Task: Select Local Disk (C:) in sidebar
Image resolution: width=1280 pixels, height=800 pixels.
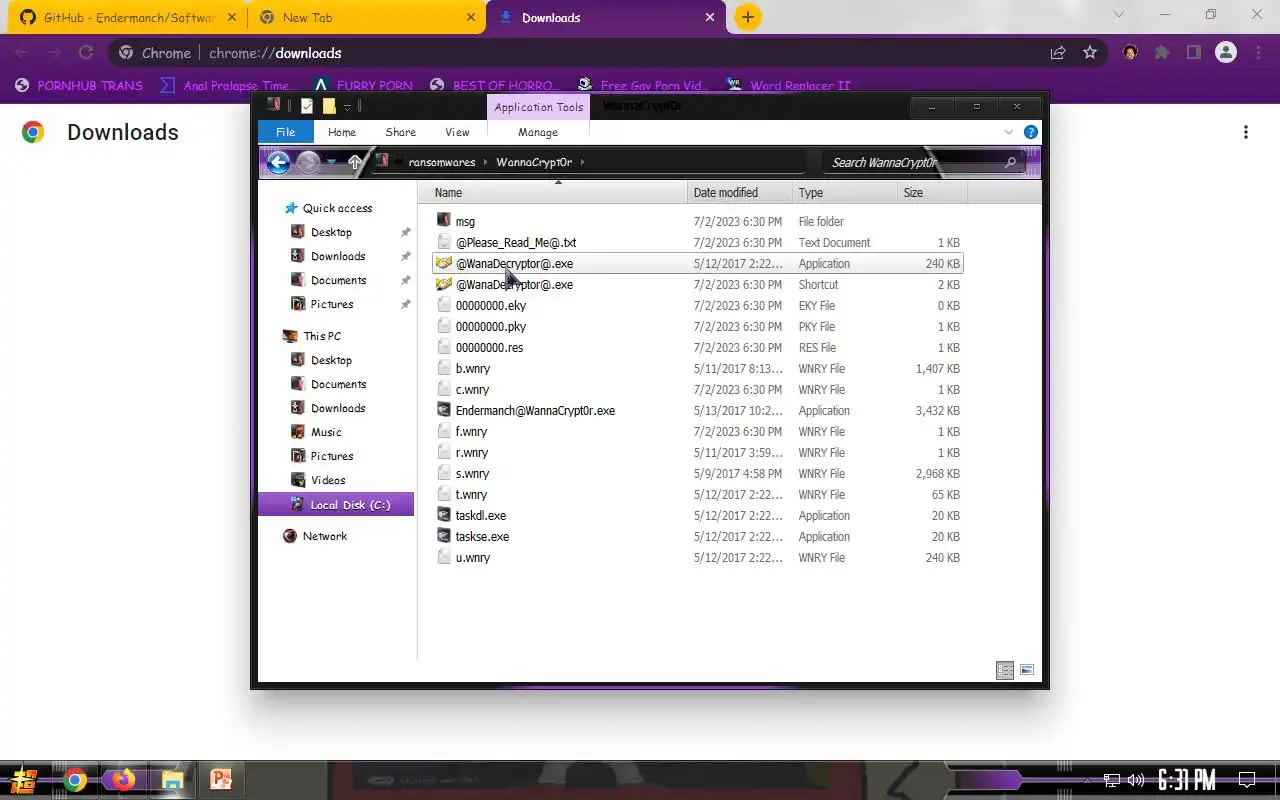Action: (336, 505)
